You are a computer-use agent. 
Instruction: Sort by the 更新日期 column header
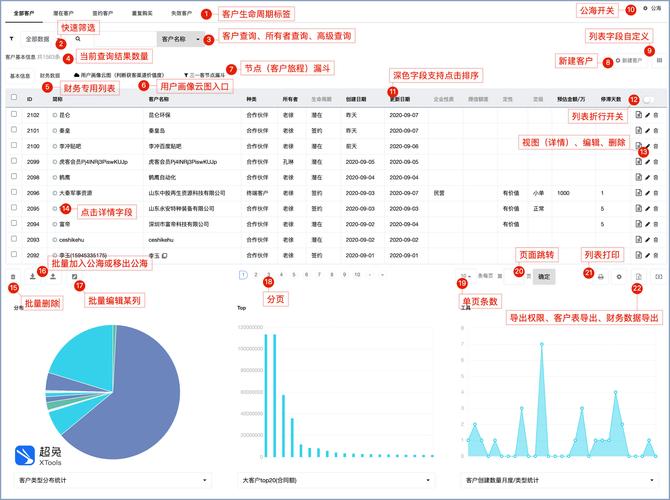[400, 99]
